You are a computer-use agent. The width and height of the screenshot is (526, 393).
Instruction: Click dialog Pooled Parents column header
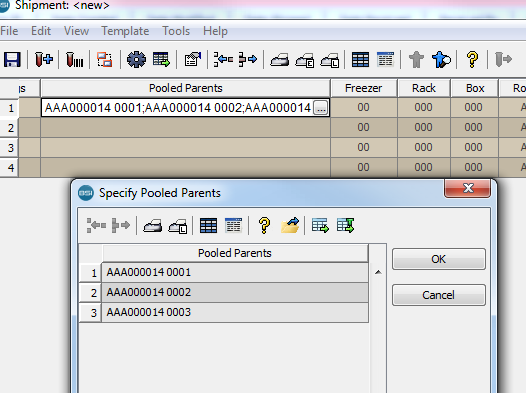pyautogui.click(x=235, y=253)
